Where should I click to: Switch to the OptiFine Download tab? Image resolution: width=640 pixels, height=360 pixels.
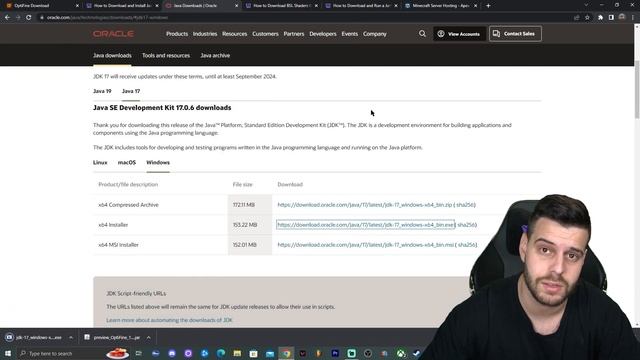point(40,6)
